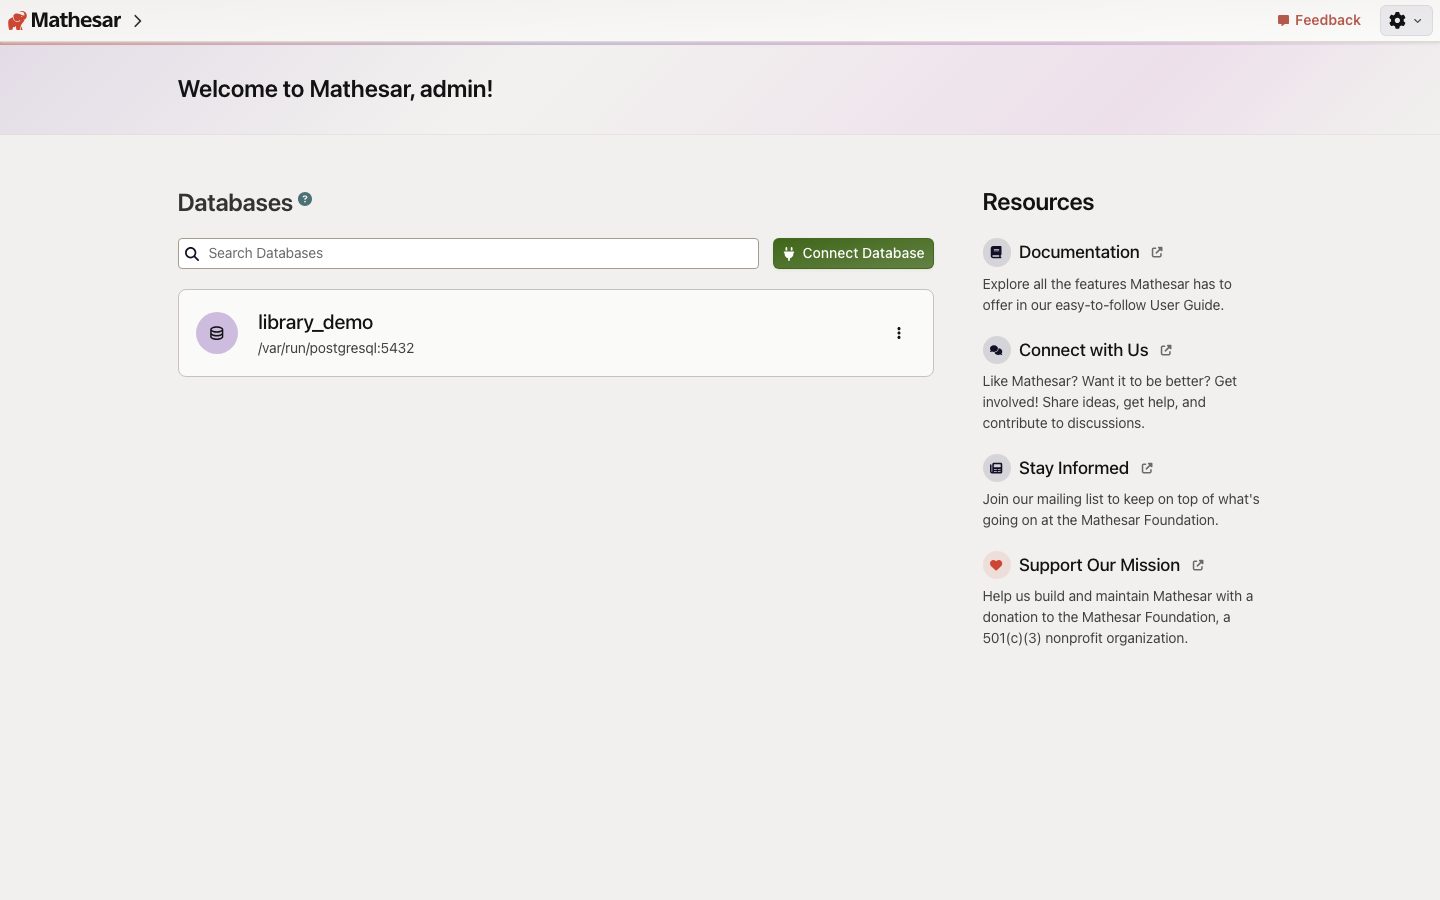The height and width of the screenshot is (900, 1440).
Task: Click external-link icon beside Documentation
Action: pos(1157,253)
